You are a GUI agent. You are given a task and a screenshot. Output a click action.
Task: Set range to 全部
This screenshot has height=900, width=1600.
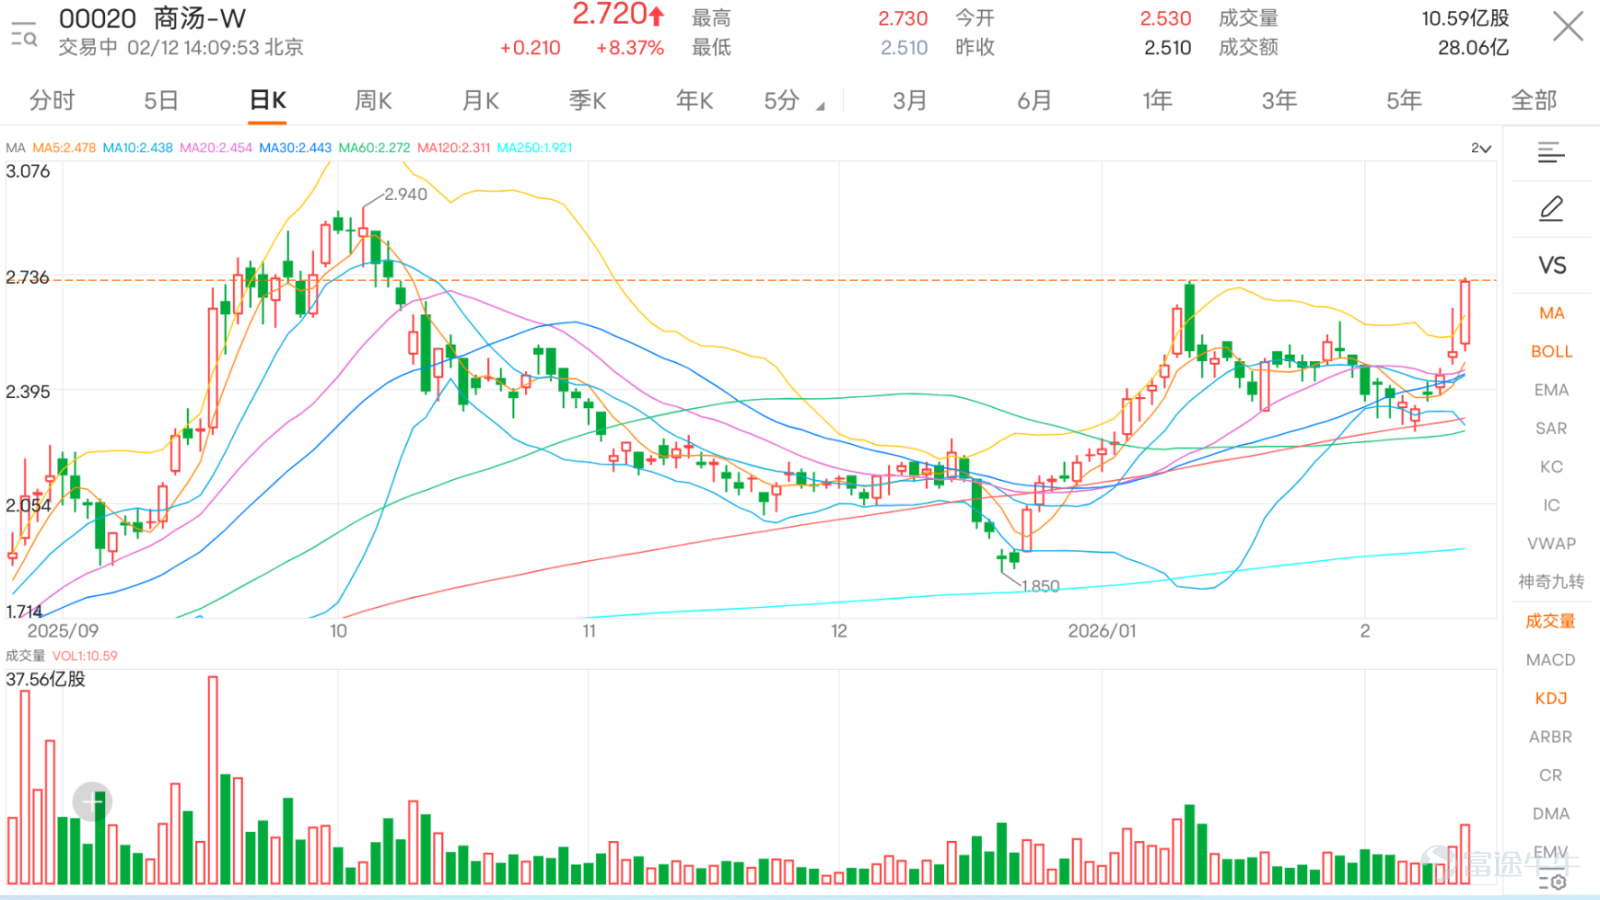(1534, 100)
